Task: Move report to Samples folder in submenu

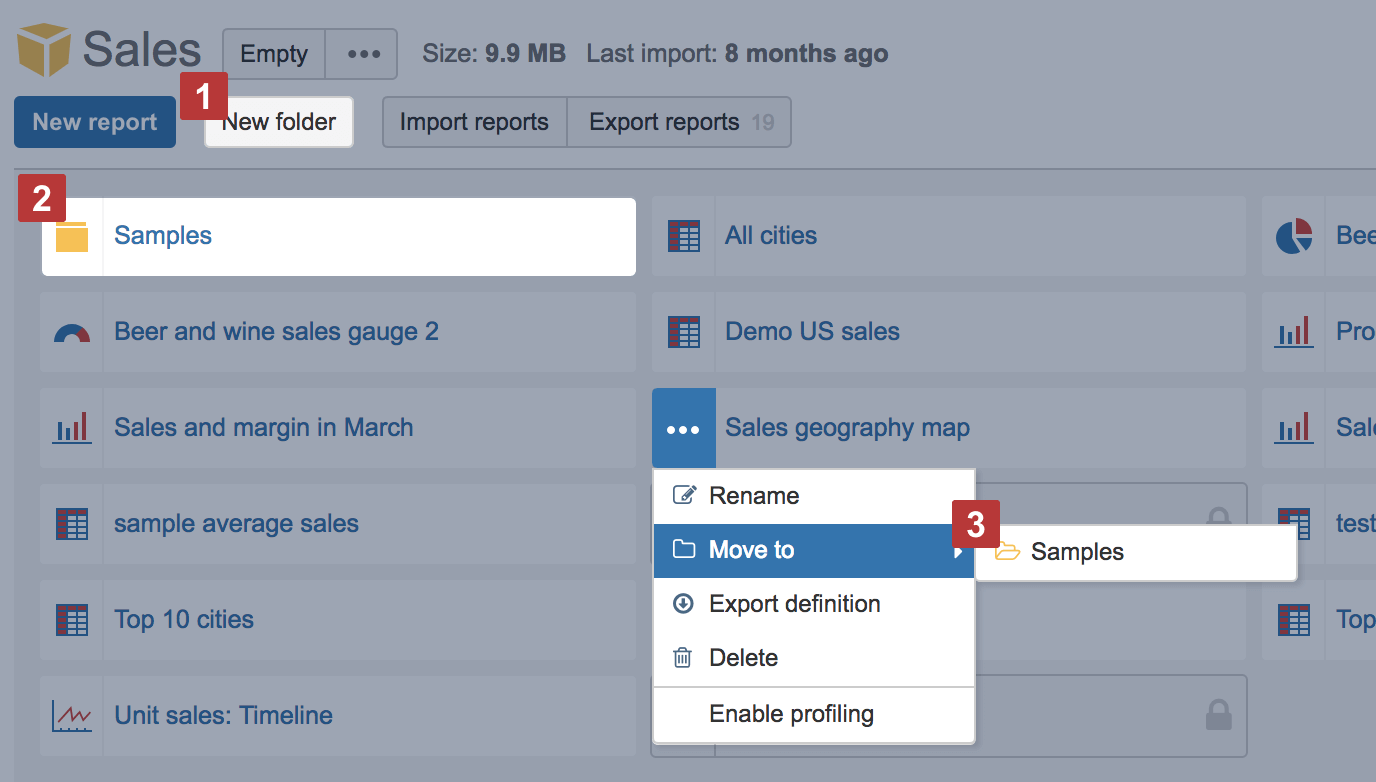Action: click(1077, 552)
